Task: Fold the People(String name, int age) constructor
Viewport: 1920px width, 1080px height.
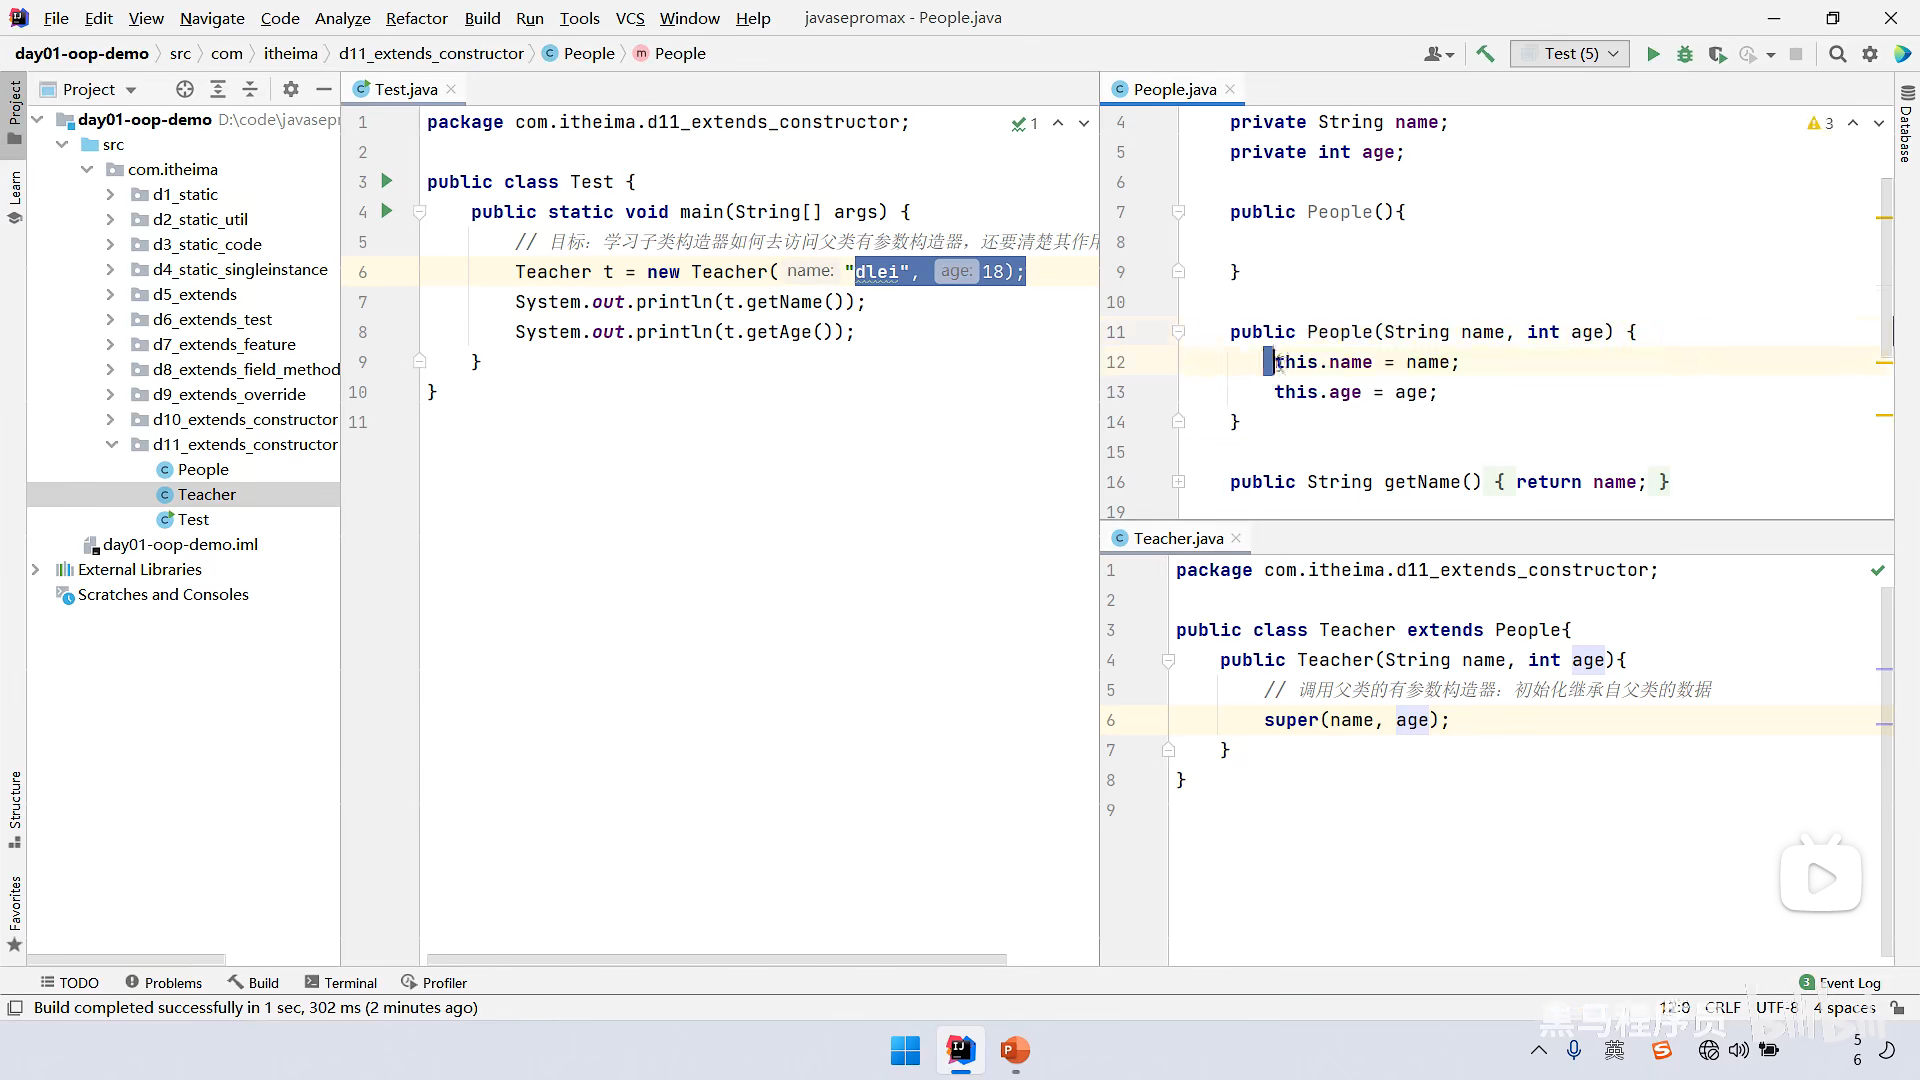Action: tap(1178, 332)
